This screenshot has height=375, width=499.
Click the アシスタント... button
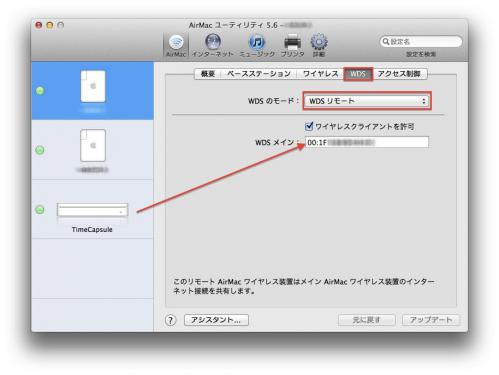coord(216,320)
